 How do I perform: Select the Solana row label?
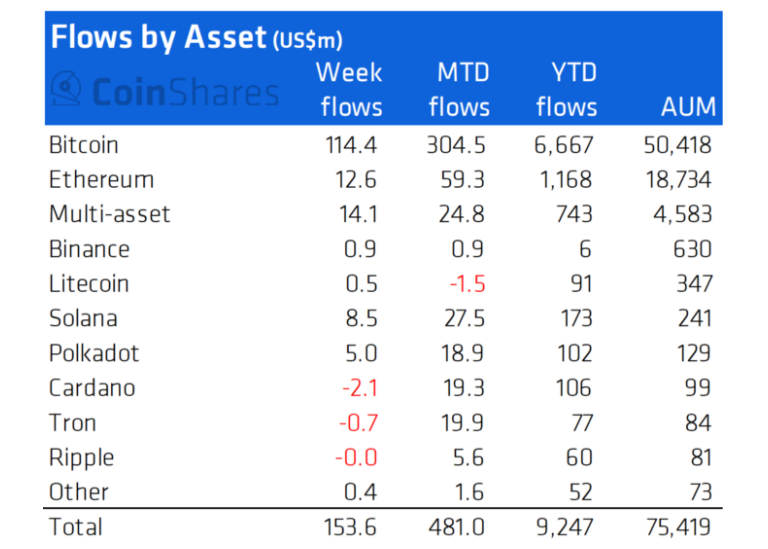[83, 318]
